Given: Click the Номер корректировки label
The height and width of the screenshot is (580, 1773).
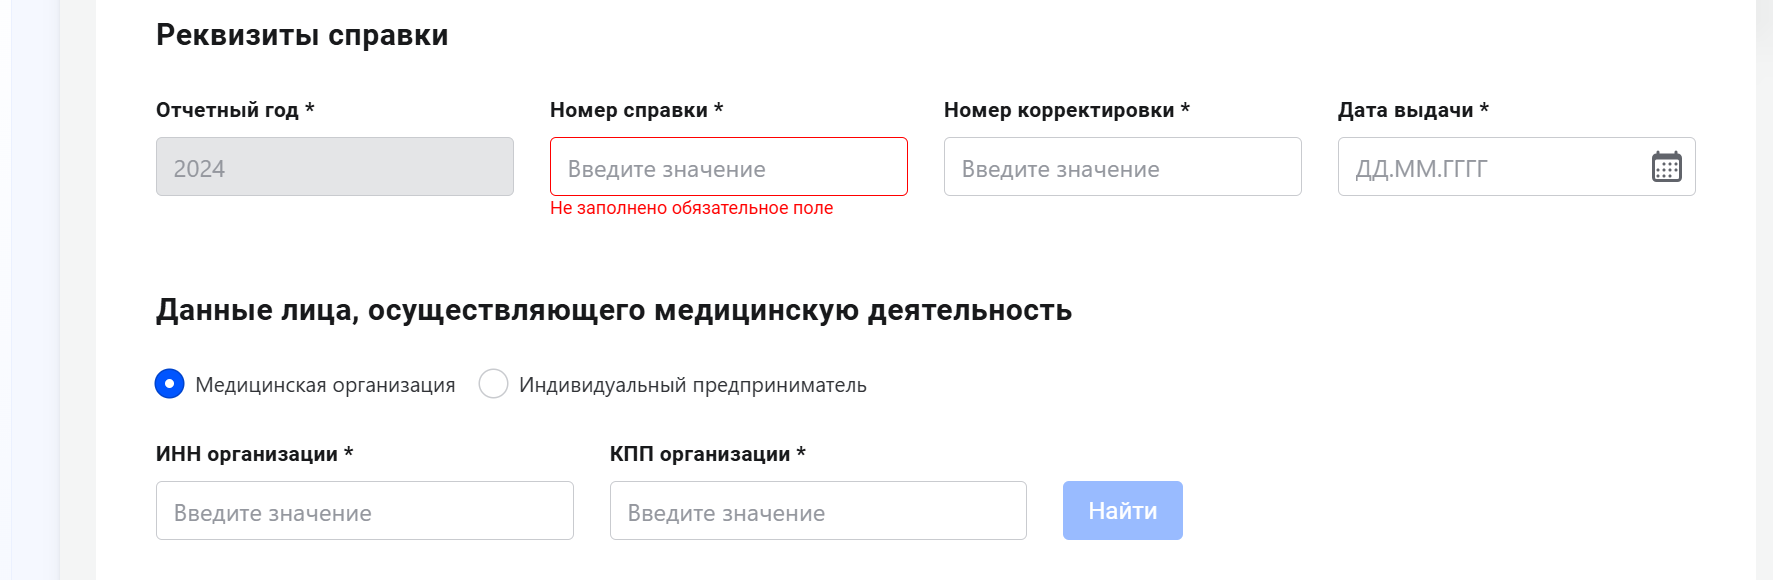Looking at the screenshot, I should tap(1064, 110).
